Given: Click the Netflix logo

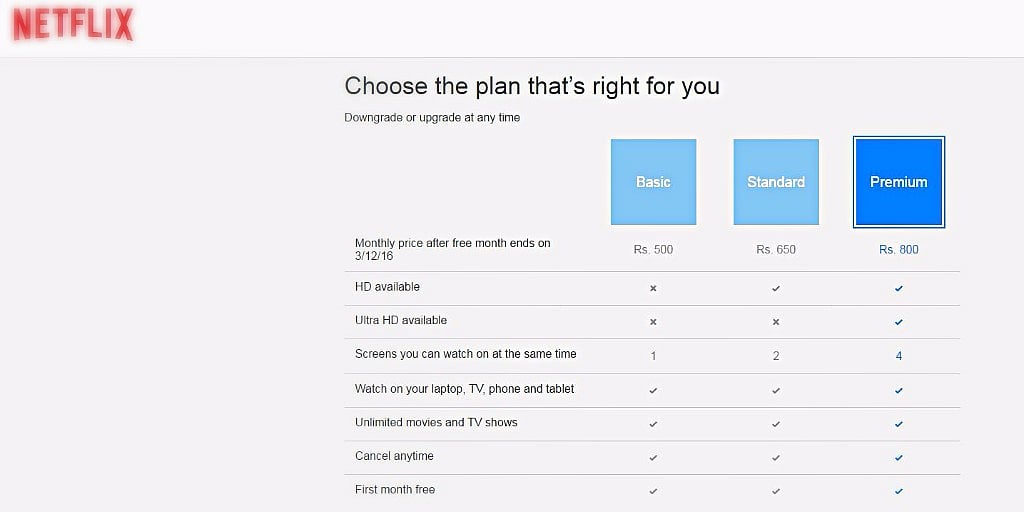Looking at the screenshot, I should [x=73, y=26].
